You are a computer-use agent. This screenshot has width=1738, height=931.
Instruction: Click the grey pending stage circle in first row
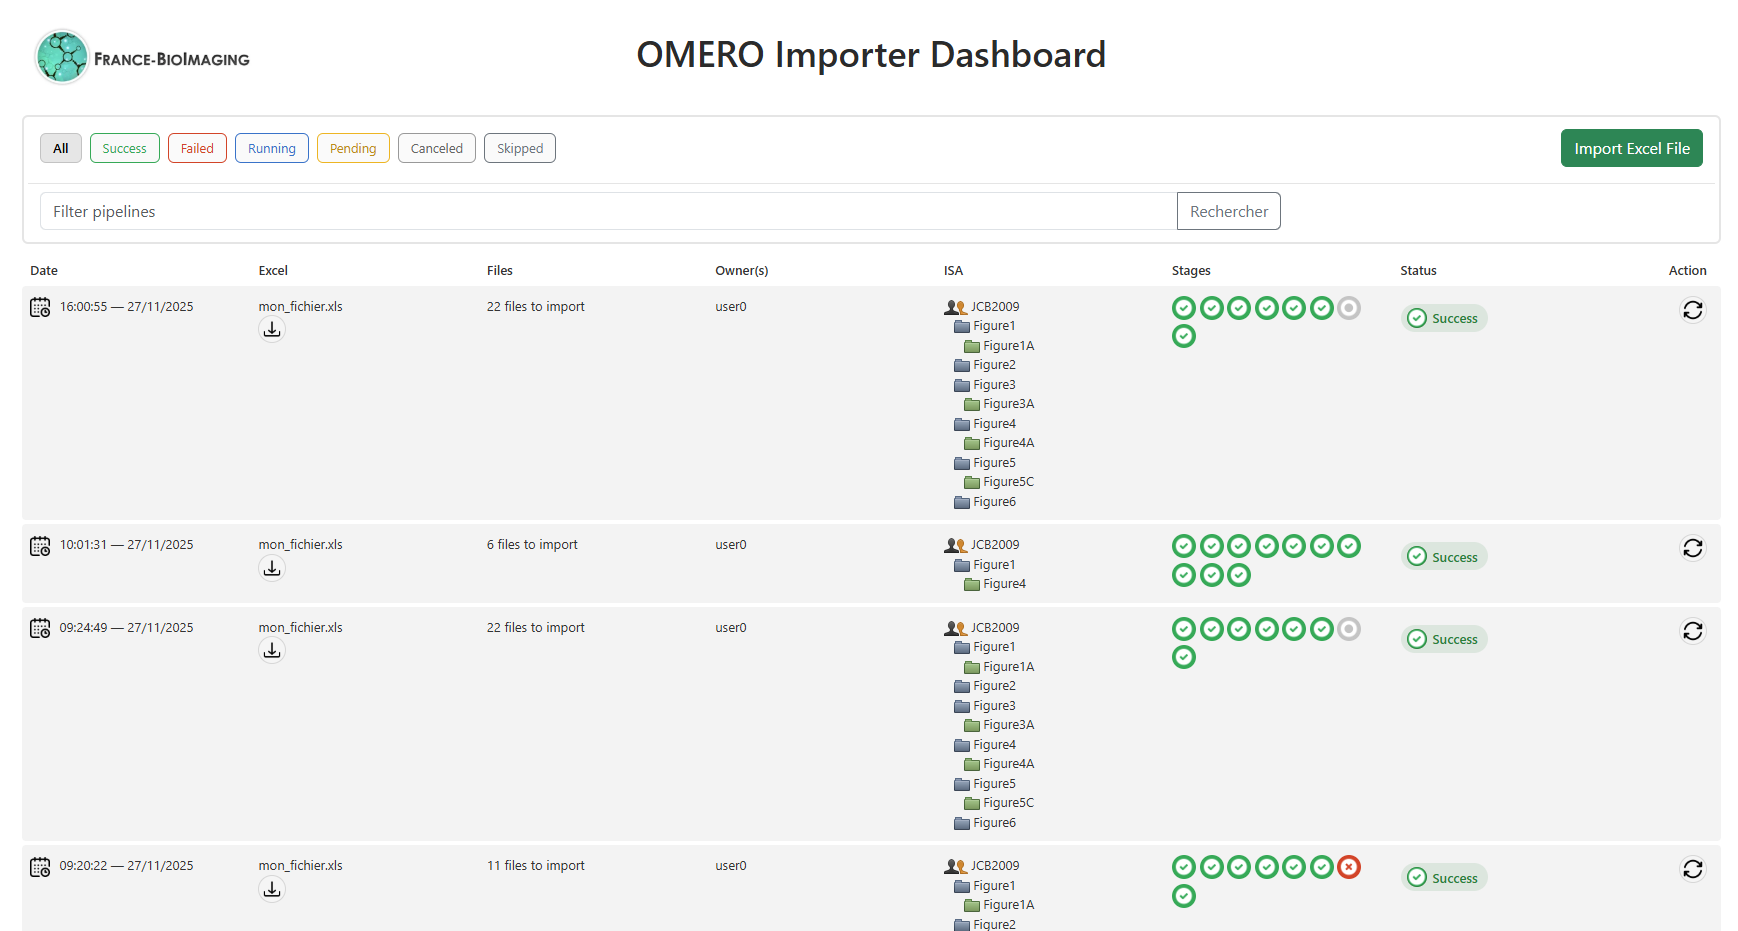click(1348, 307)
